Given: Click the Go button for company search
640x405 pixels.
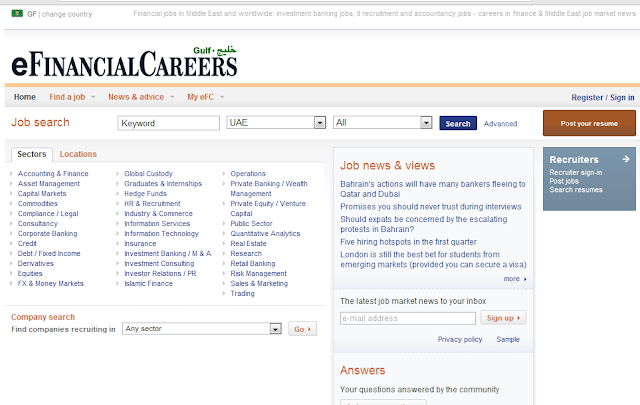Looking at the screenshot, I should [302, 329].
